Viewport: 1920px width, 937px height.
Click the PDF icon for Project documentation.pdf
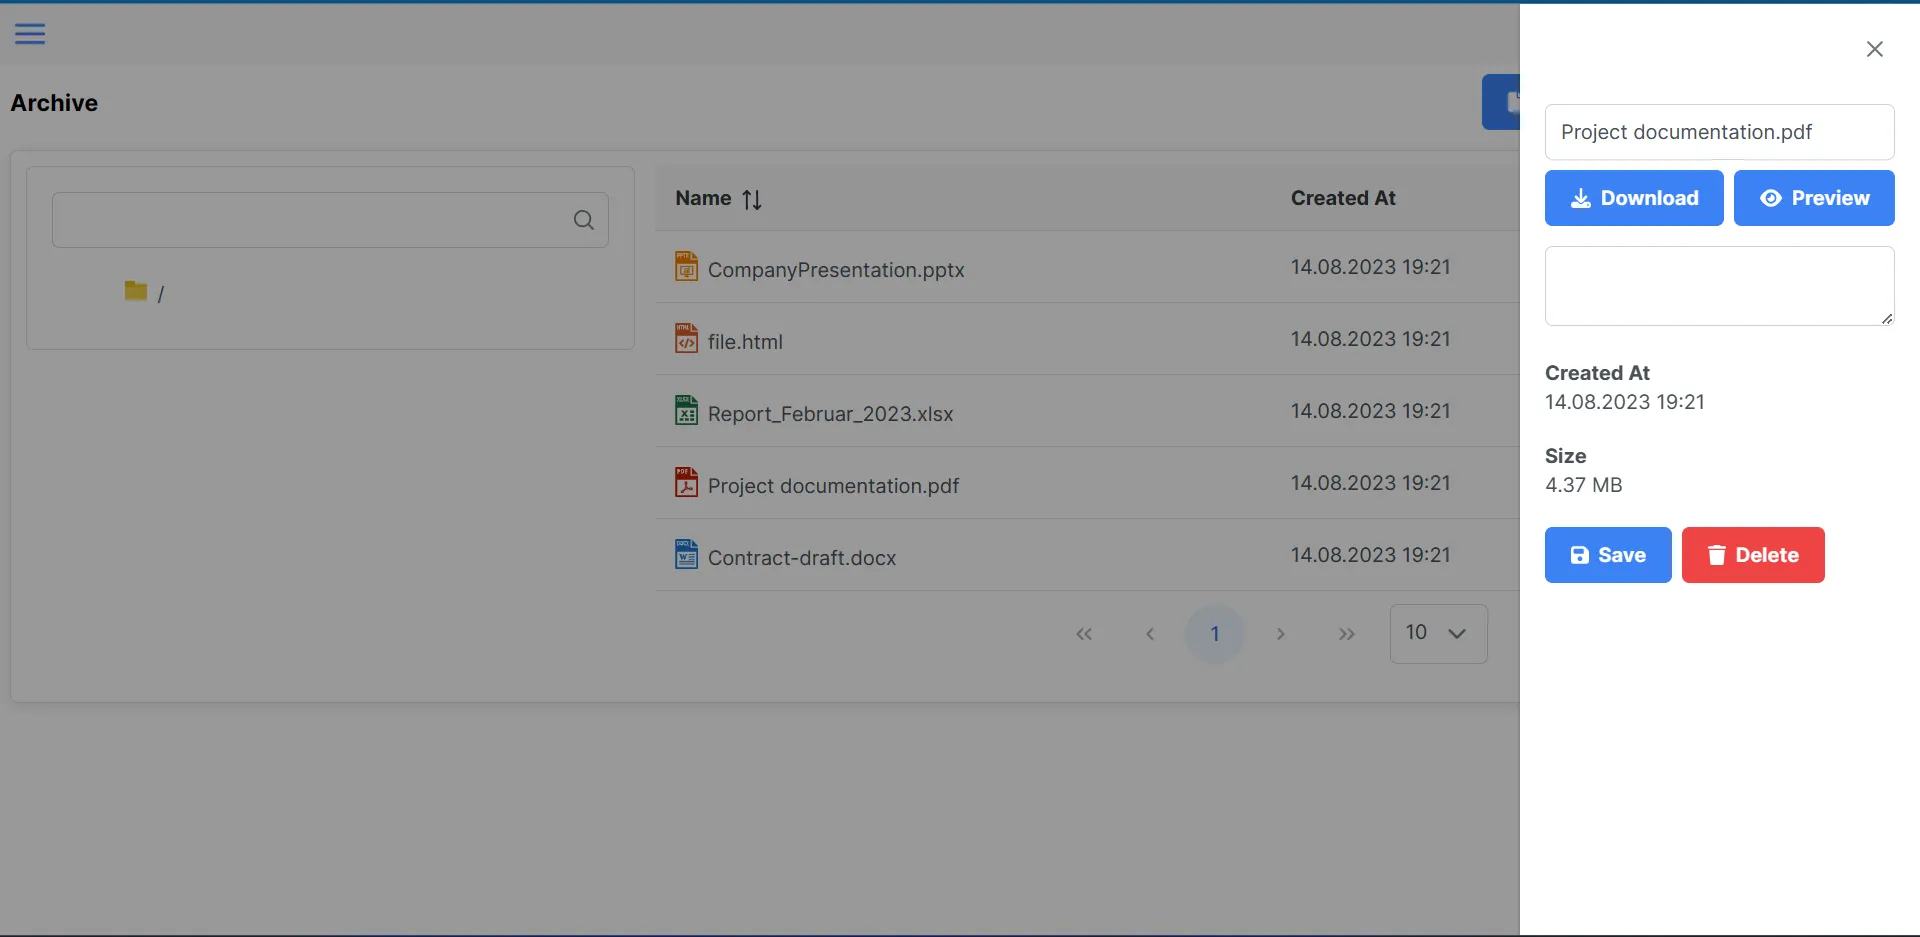(686, 483)
